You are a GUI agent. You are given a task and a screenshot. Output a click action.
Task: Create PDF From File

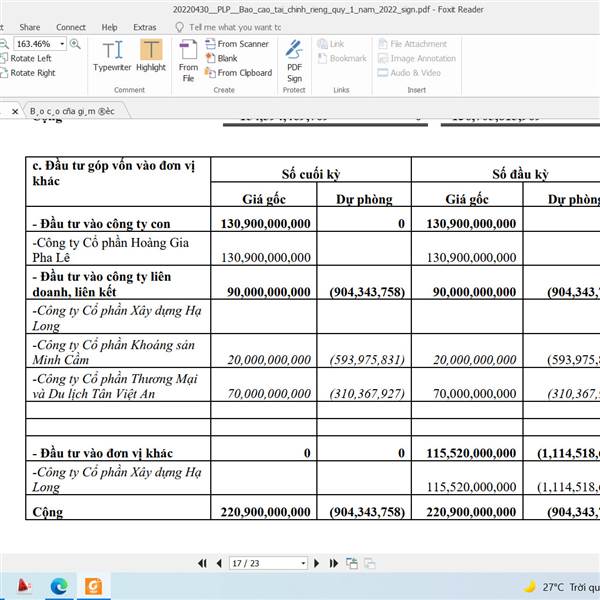point(188,61)
